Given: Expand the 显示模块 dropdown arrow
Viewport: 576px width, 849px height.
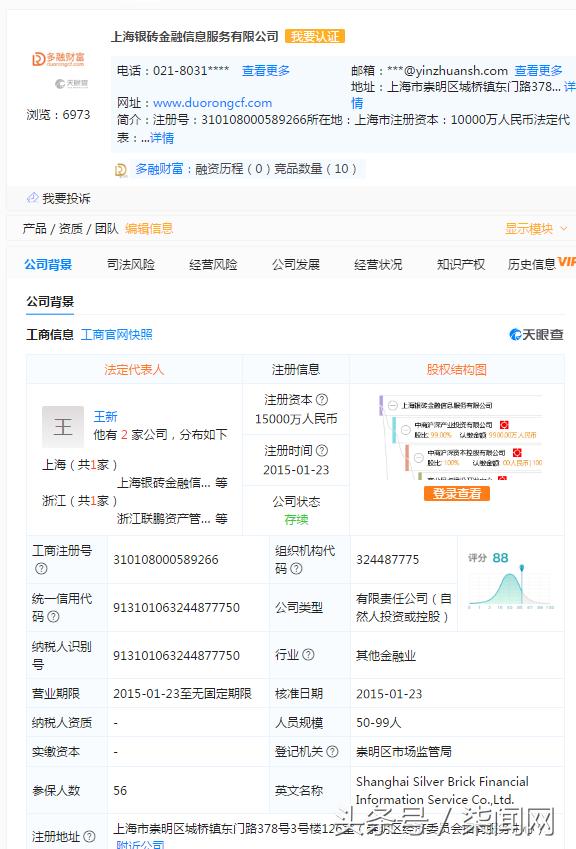Looking at the screenshot, I should [x=564, y=228].
